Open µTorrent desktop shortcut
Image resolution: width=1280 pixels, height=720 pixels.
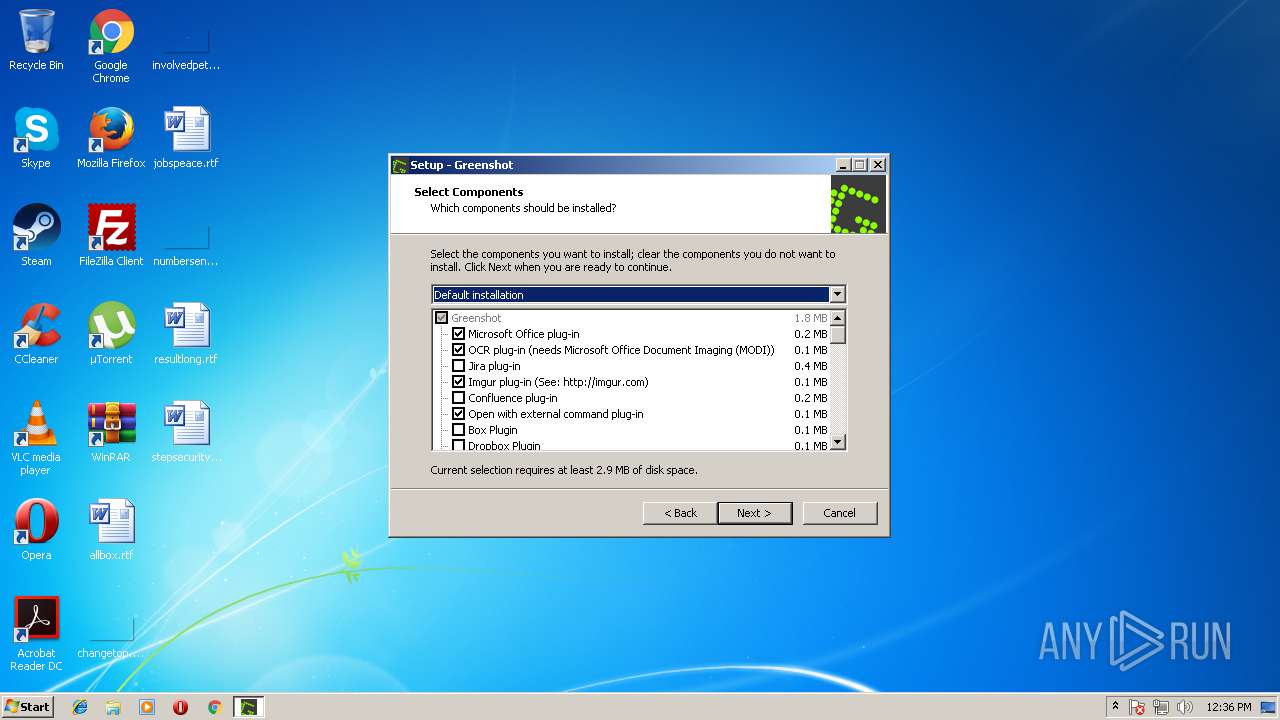pos(111,335)
